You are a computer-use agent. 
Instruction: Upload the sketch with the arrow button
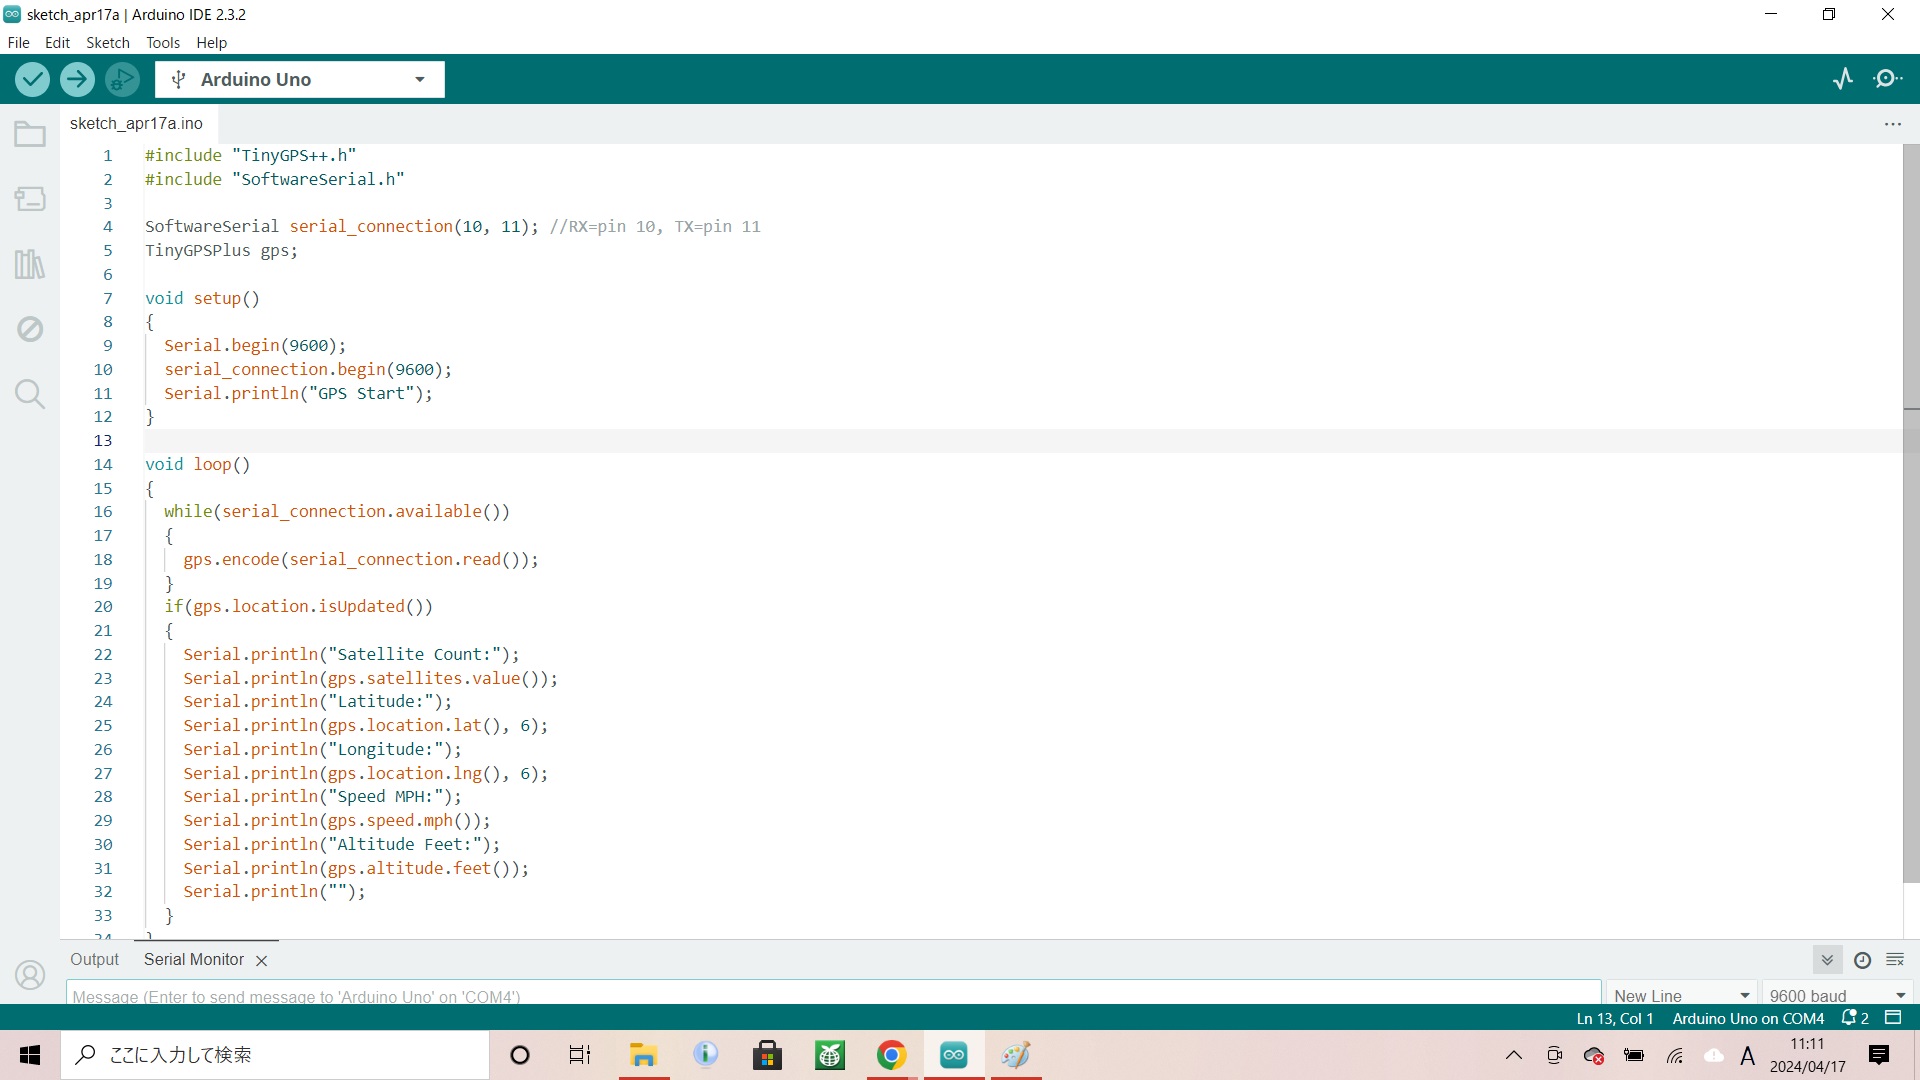(x=77, y=79)
